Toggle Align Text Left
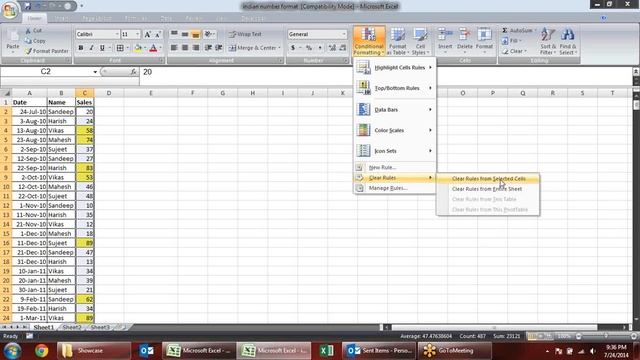 (x=174, y=48)
